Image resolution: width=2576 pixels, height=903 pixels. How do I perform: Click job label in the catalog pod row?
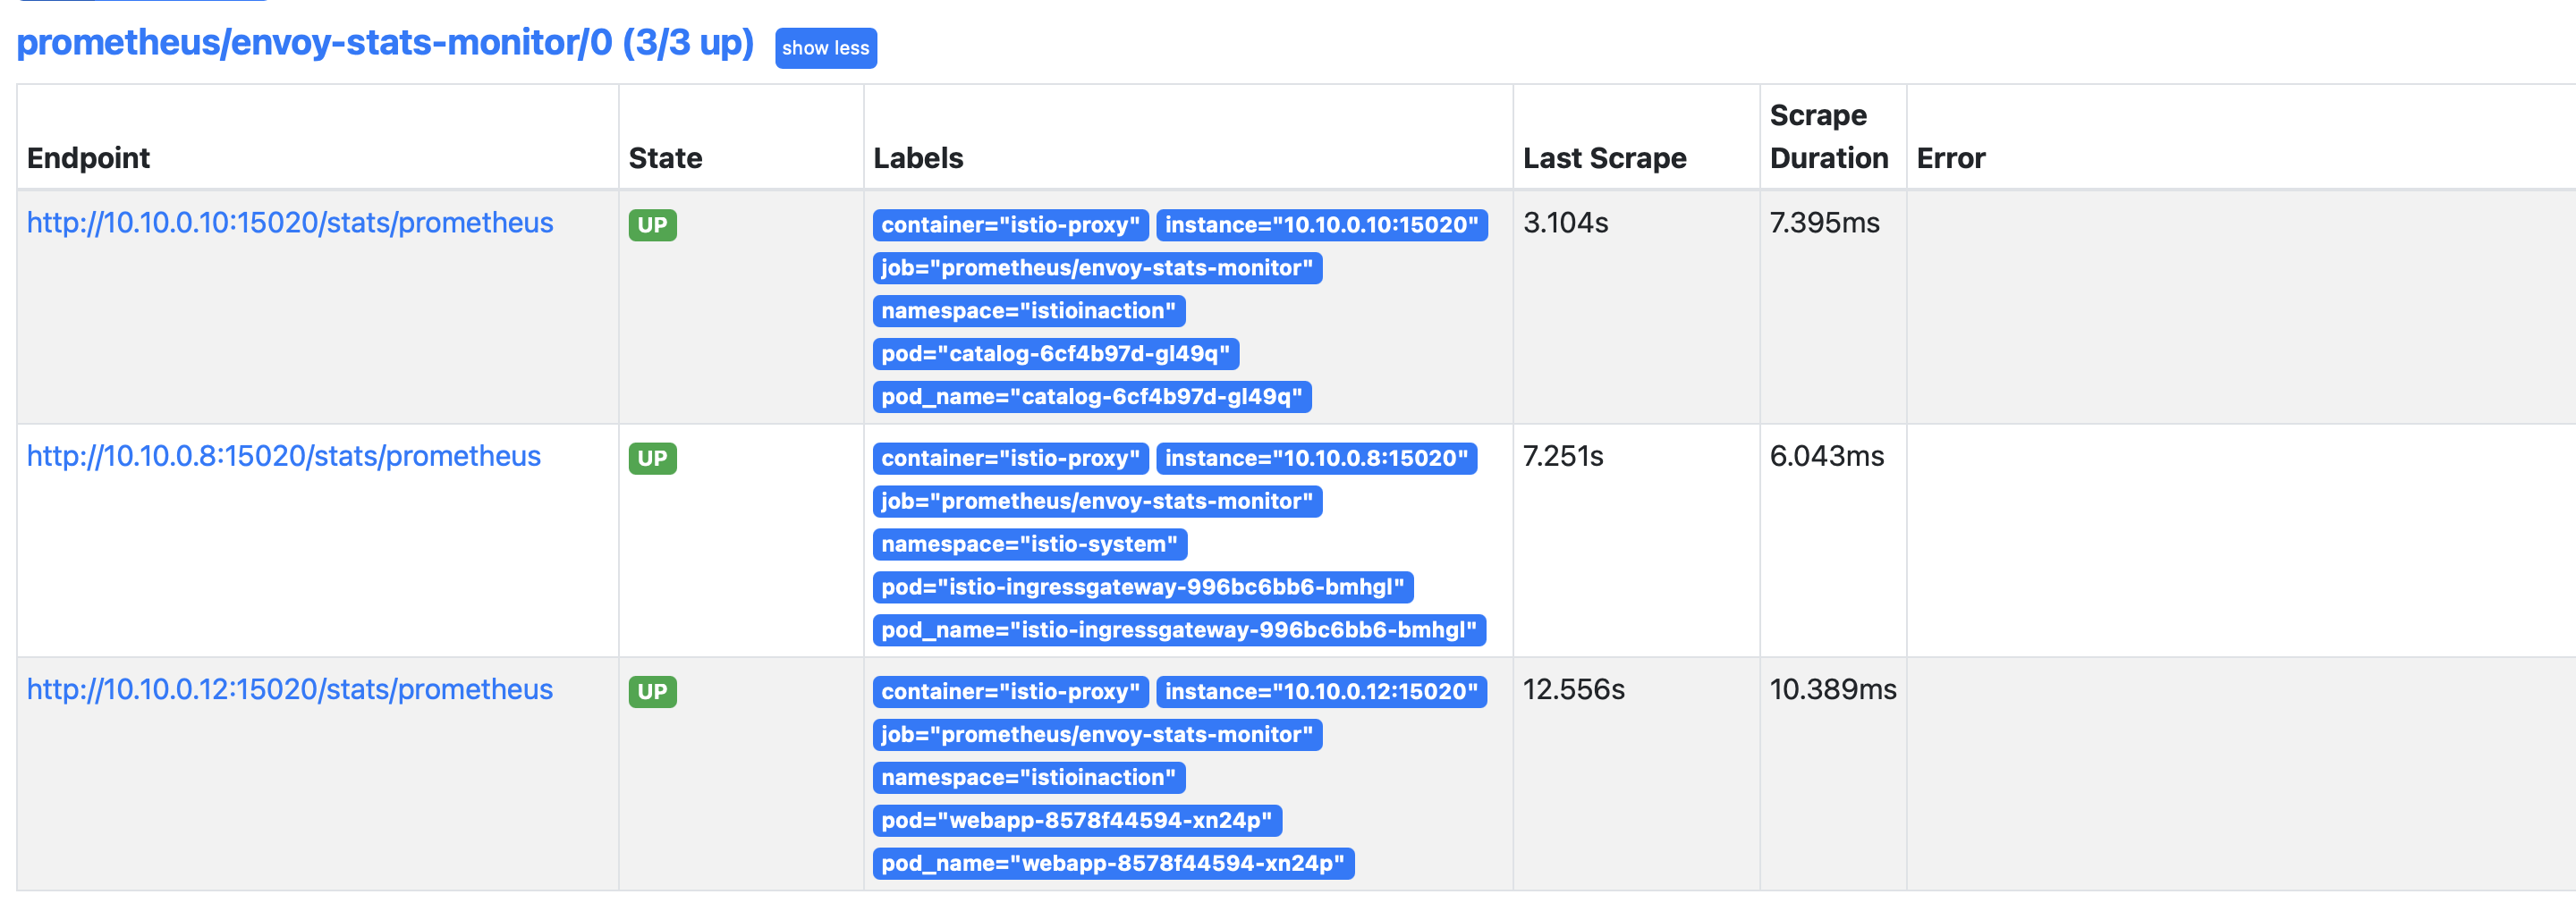click(1097, 268)
